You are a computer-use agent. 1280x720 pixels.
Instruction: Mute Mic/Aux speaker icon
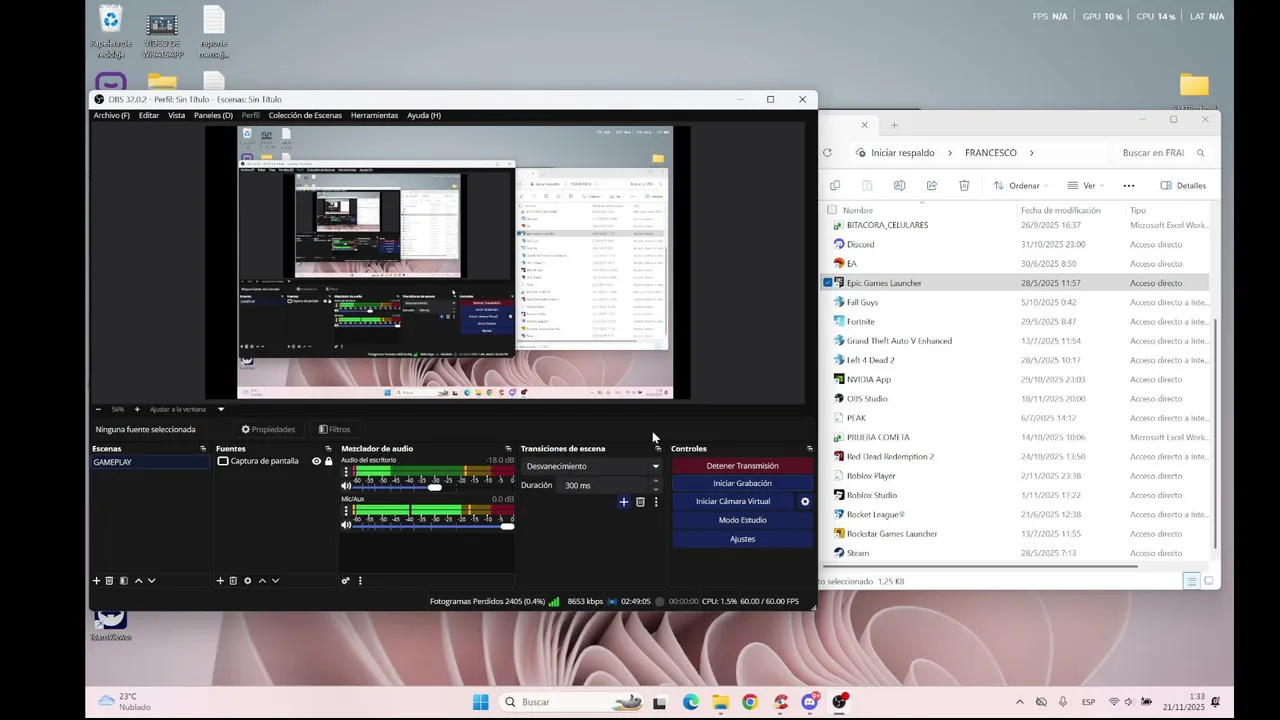pyautogui.click(x=346, y=526)
